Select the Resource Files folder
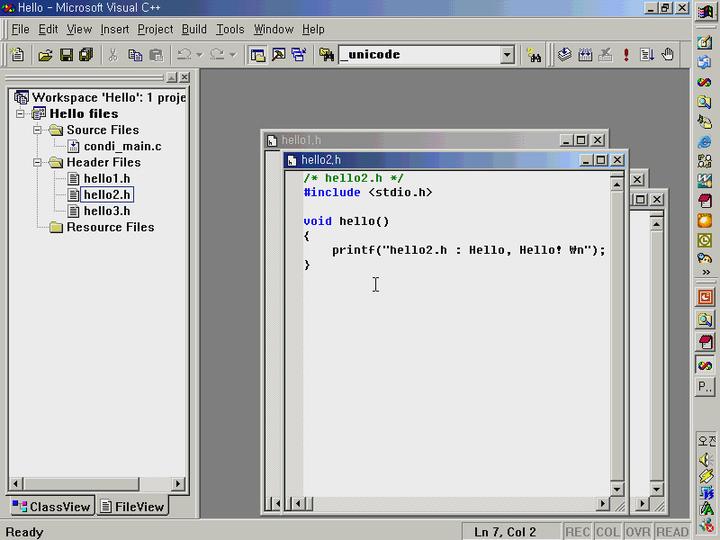Viewport: 720px width, 540px height. (x=110, y=227)
